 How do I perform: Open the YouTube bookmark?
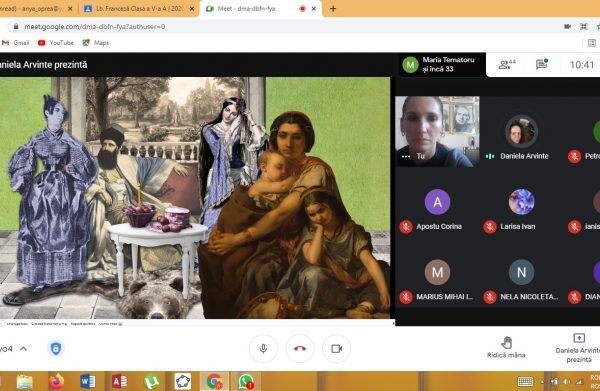56,42
